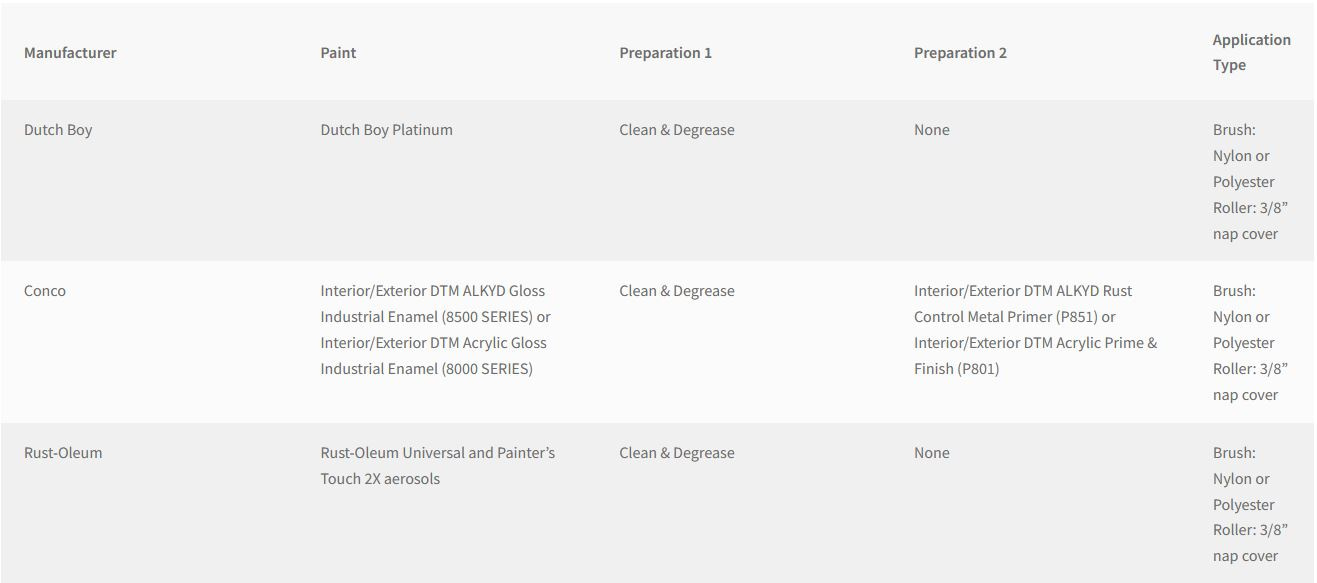1317x583 pixels.
Task: Click Preparation 2 None in Rust-Oleum row
Action: click(931, 453)
